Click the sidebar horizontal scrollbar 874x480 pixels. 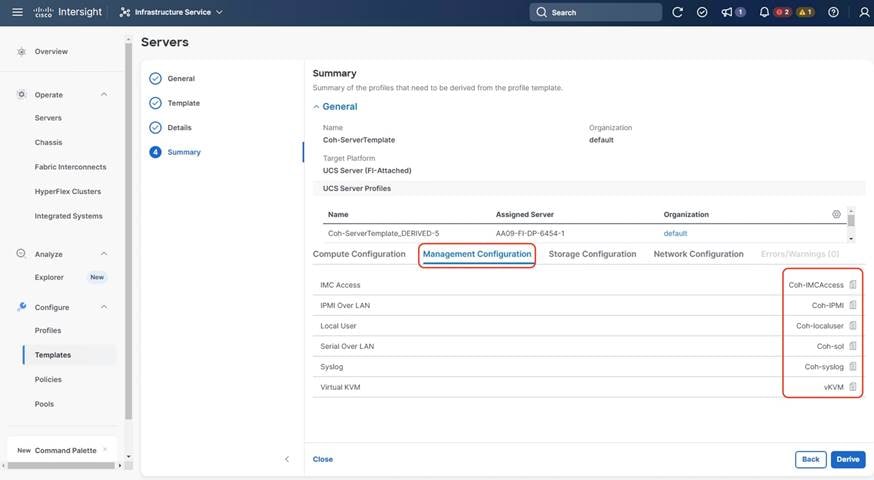[x=61, y=466]
